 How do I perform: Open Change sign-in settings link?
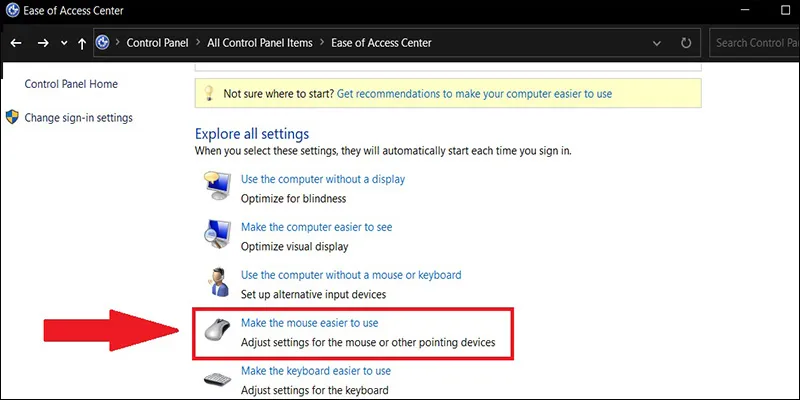pos(78,117)
